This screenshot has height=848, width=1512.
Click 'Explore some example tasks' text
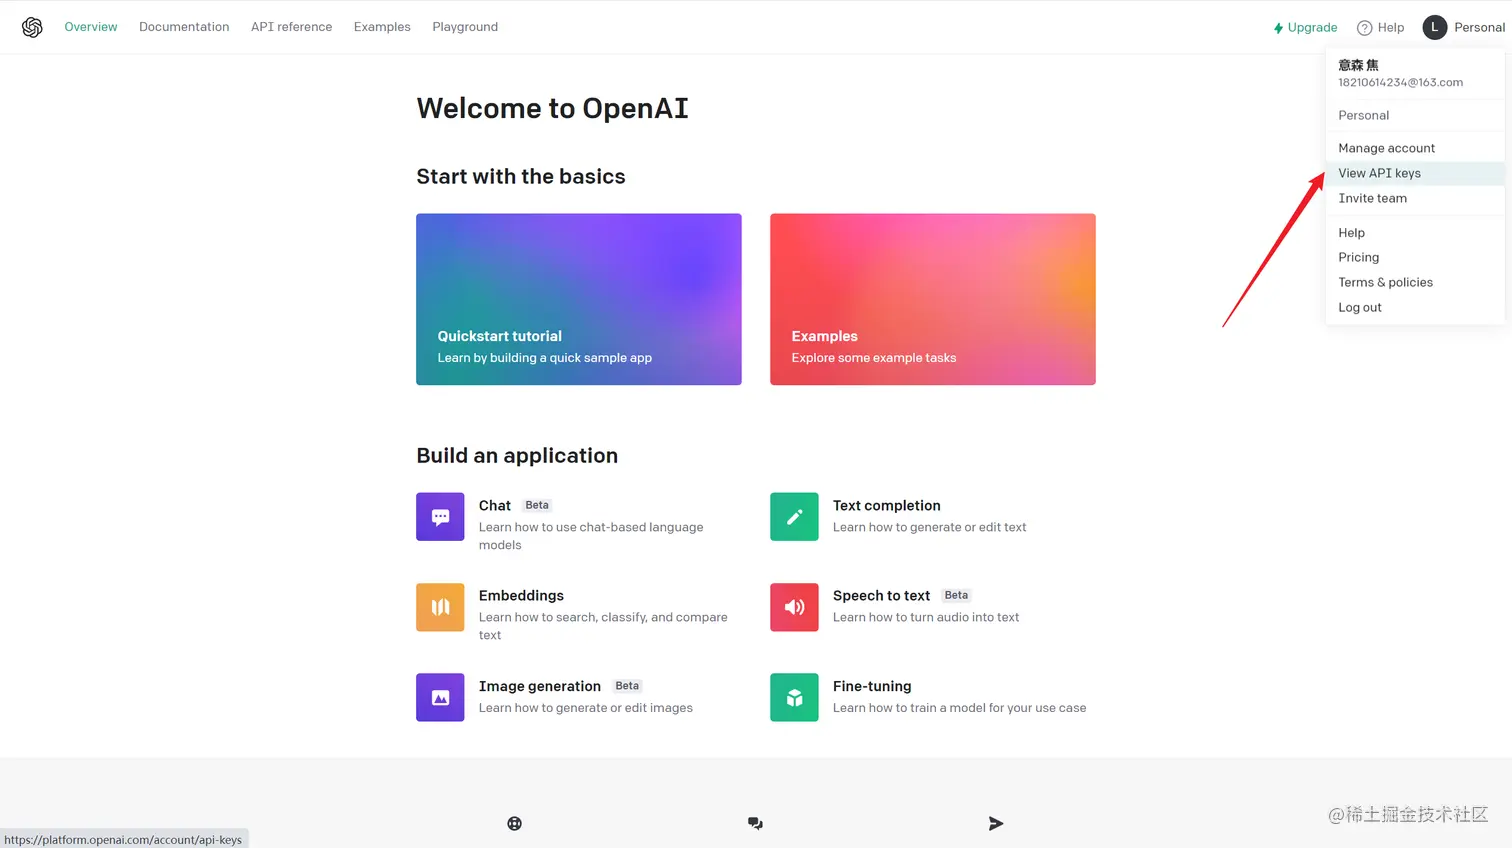point(874,358)
